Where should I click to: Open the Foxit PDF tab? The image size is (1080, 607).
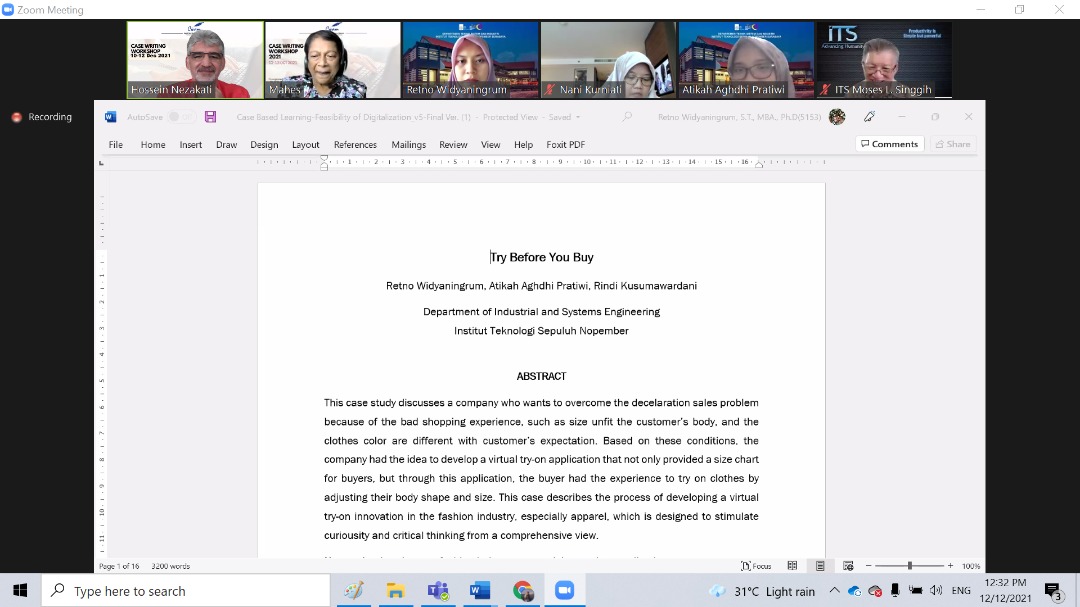pos(565,145)
